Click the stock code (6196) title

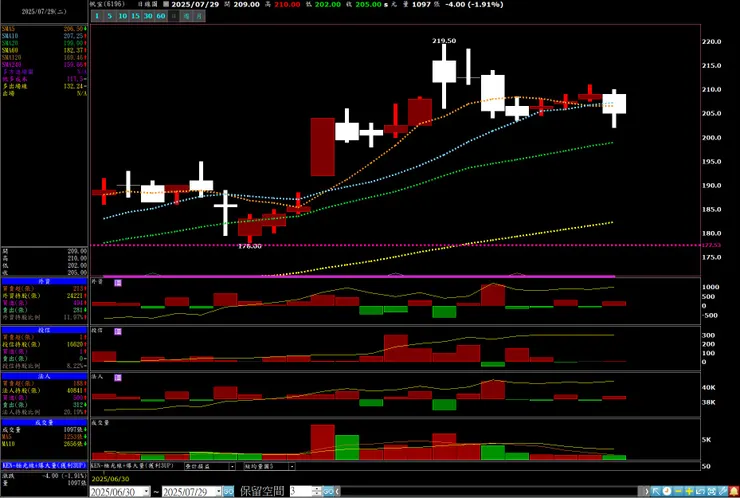pos(108,4)
